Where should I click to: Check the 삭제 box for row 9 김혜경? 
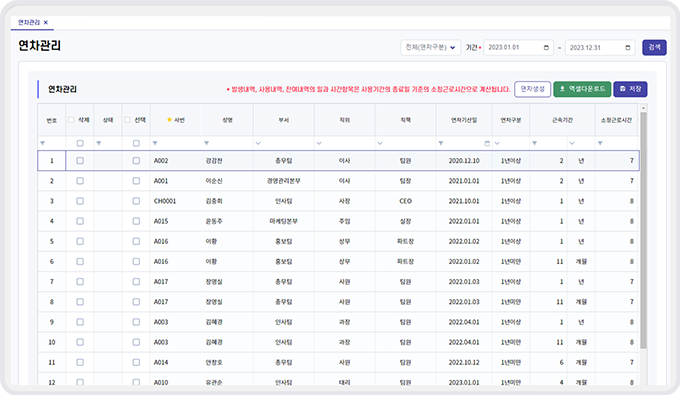coord(80,322)
